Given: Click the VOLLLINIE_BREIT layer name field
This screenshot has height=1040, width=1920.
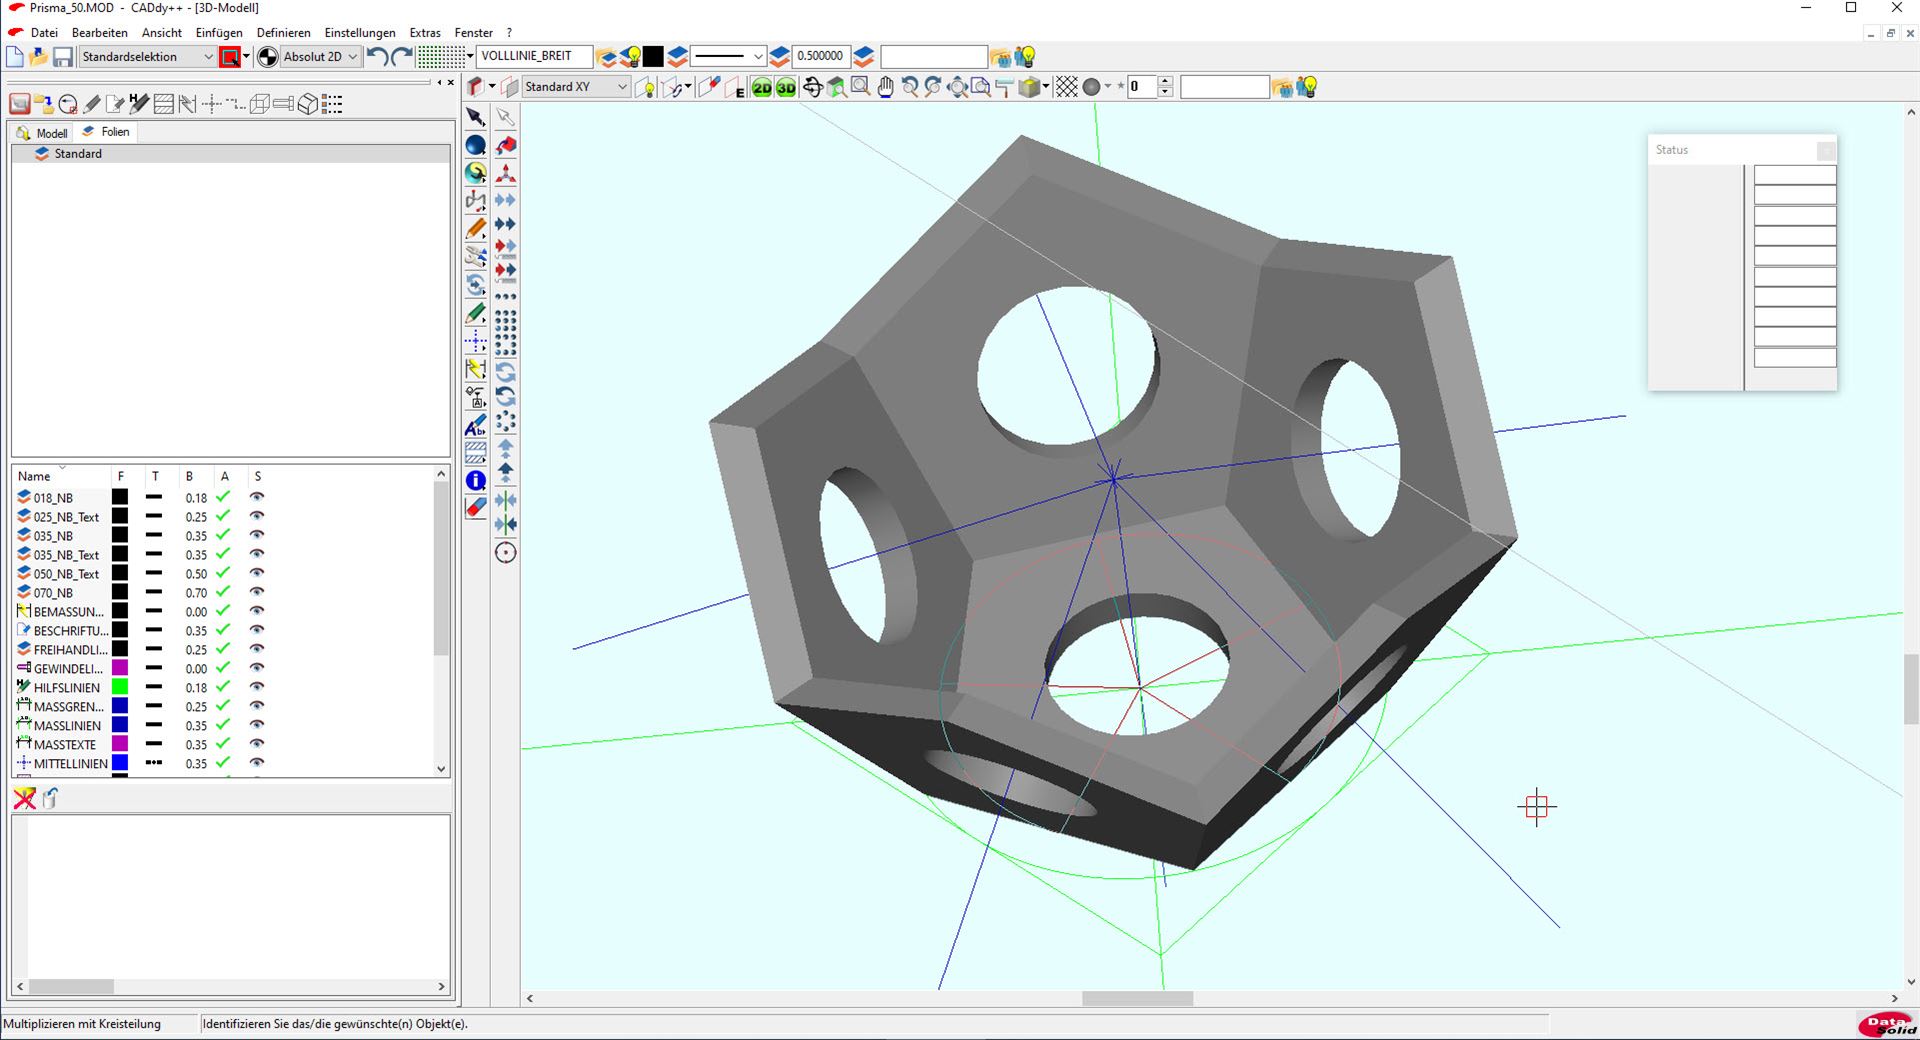Looking at the screenshot, I should (535, 57).
